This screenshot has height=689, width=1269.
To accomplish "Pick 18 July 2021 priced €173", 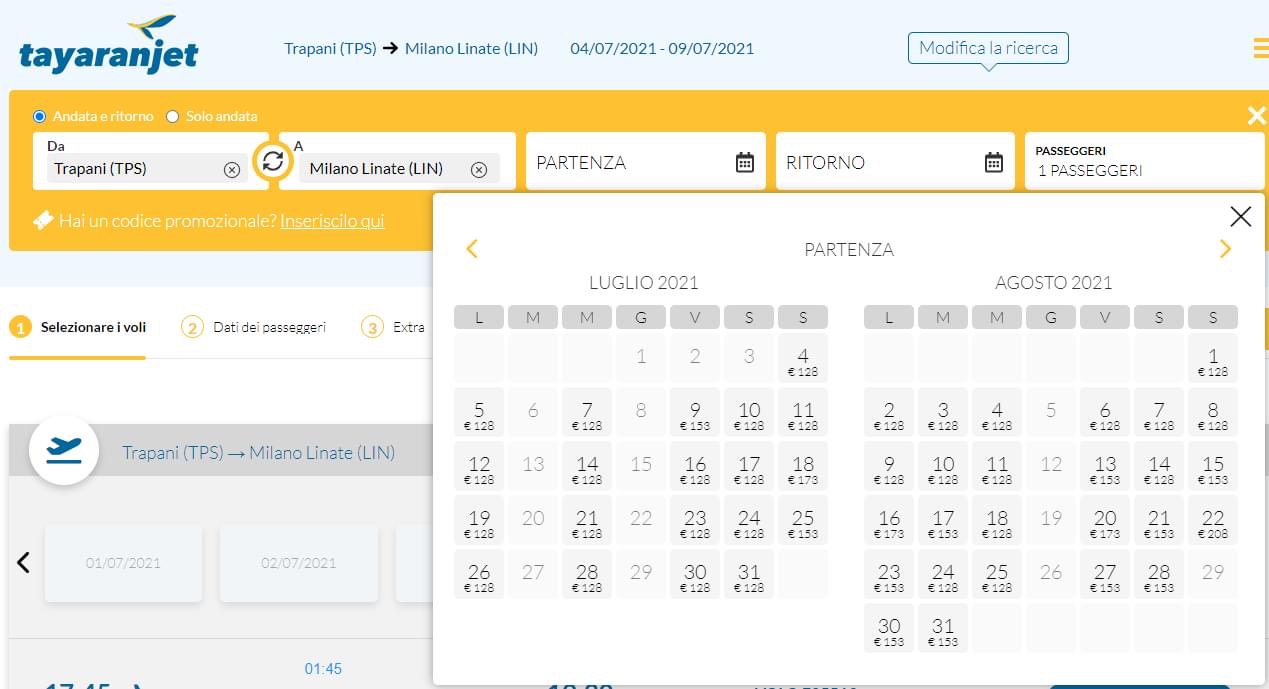I will tap(803, 469).
